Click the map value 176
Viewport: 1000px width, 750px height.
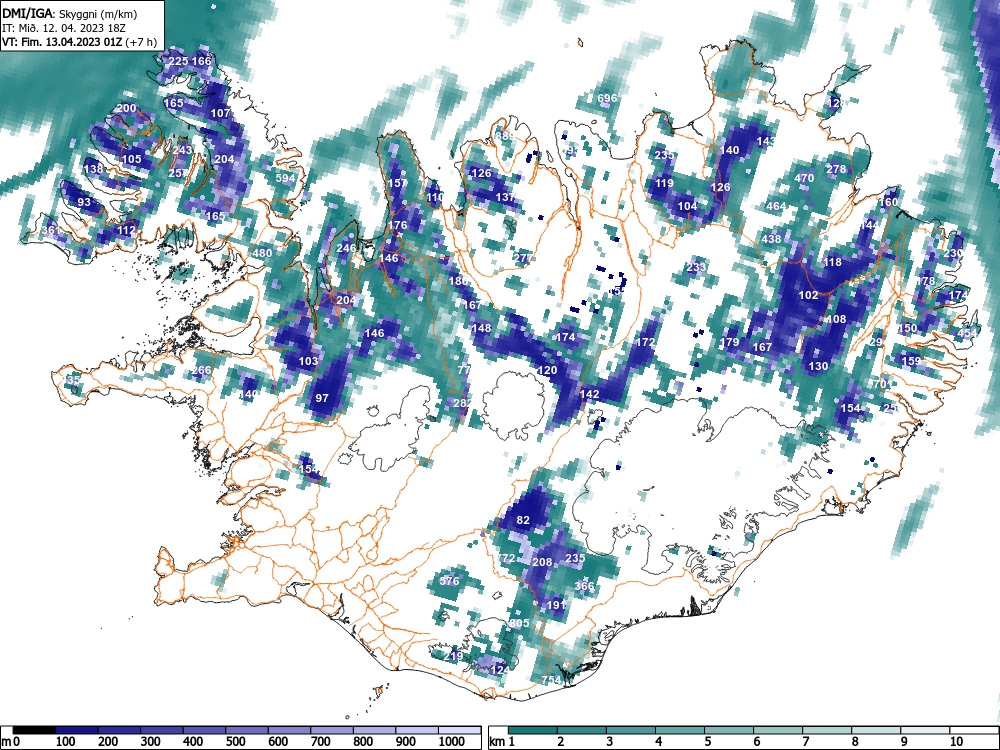(x=397, y=224)
